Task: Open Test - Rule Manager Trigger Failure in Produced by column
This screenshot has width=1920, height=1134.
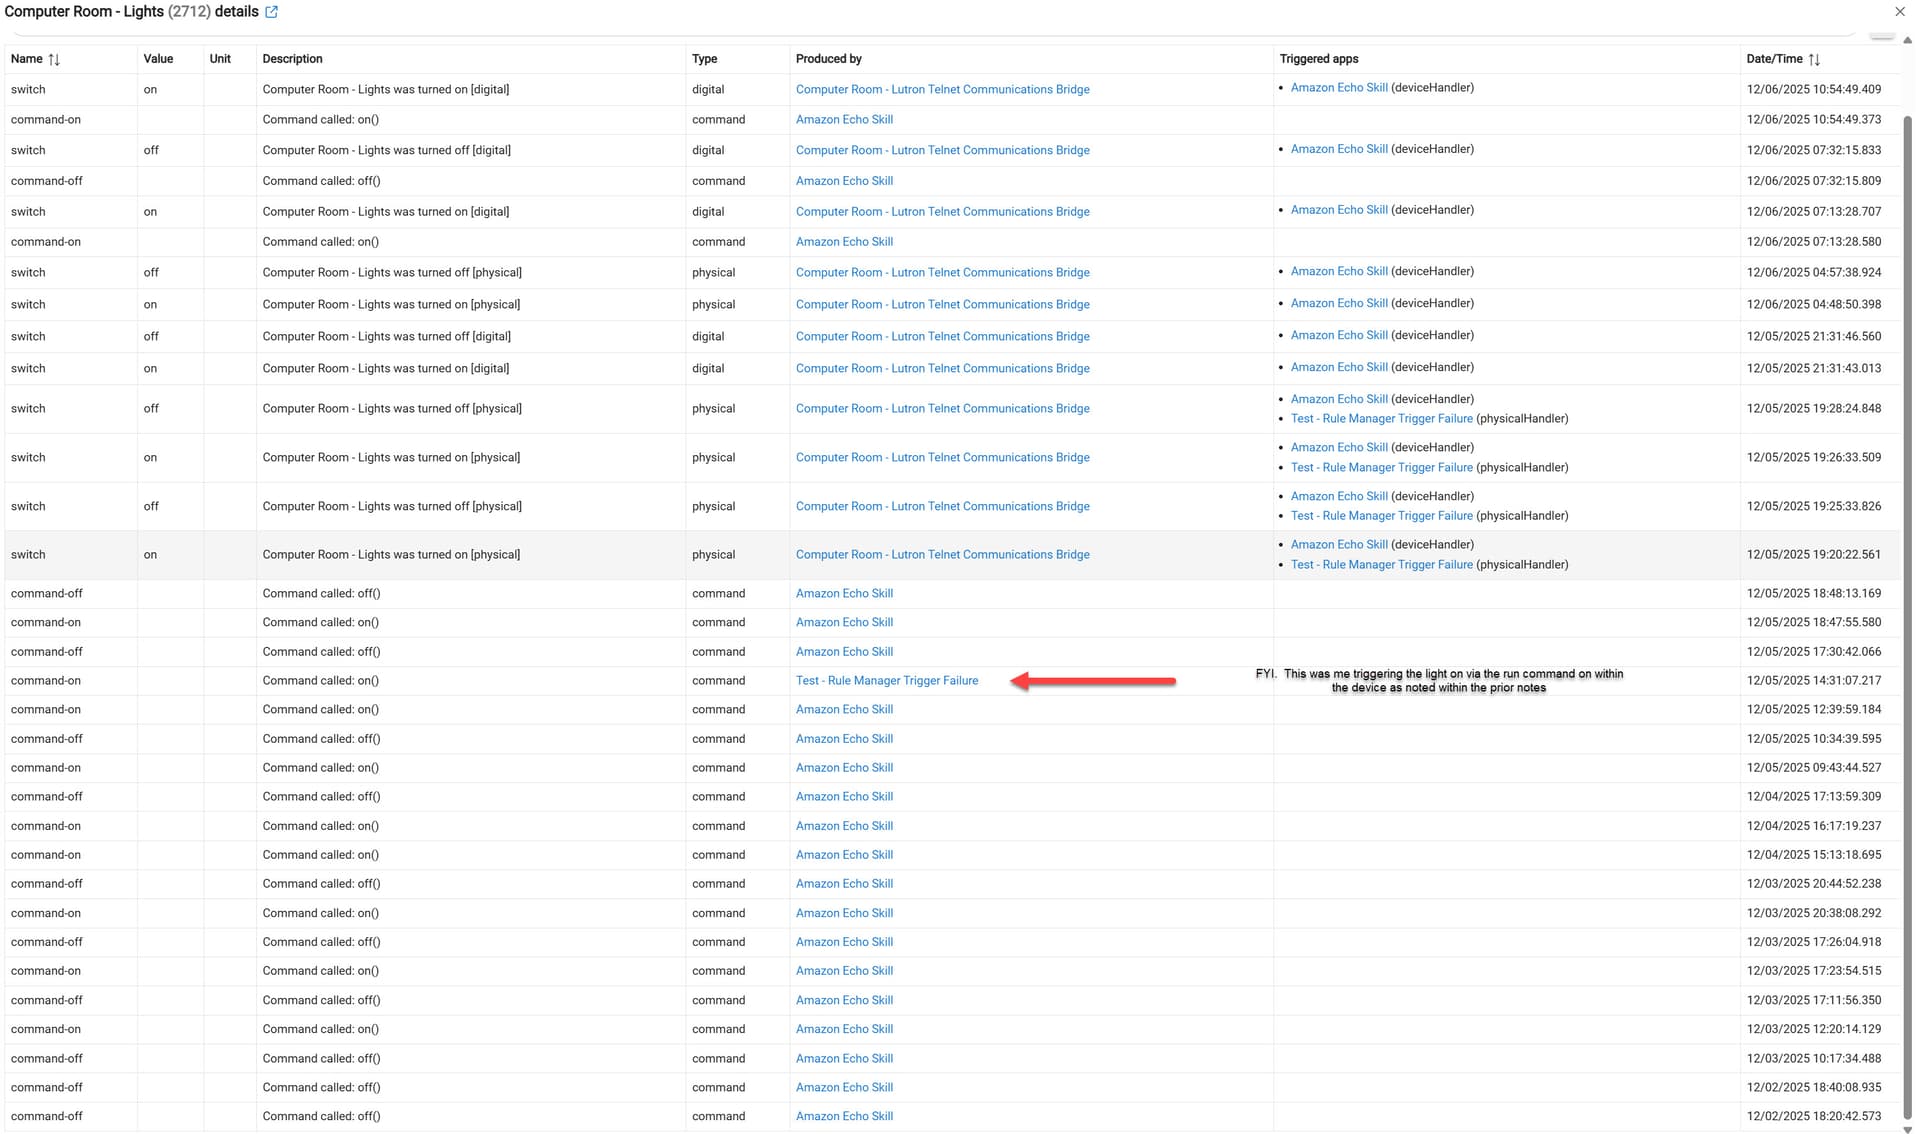Action: click(x=886, y=681)
